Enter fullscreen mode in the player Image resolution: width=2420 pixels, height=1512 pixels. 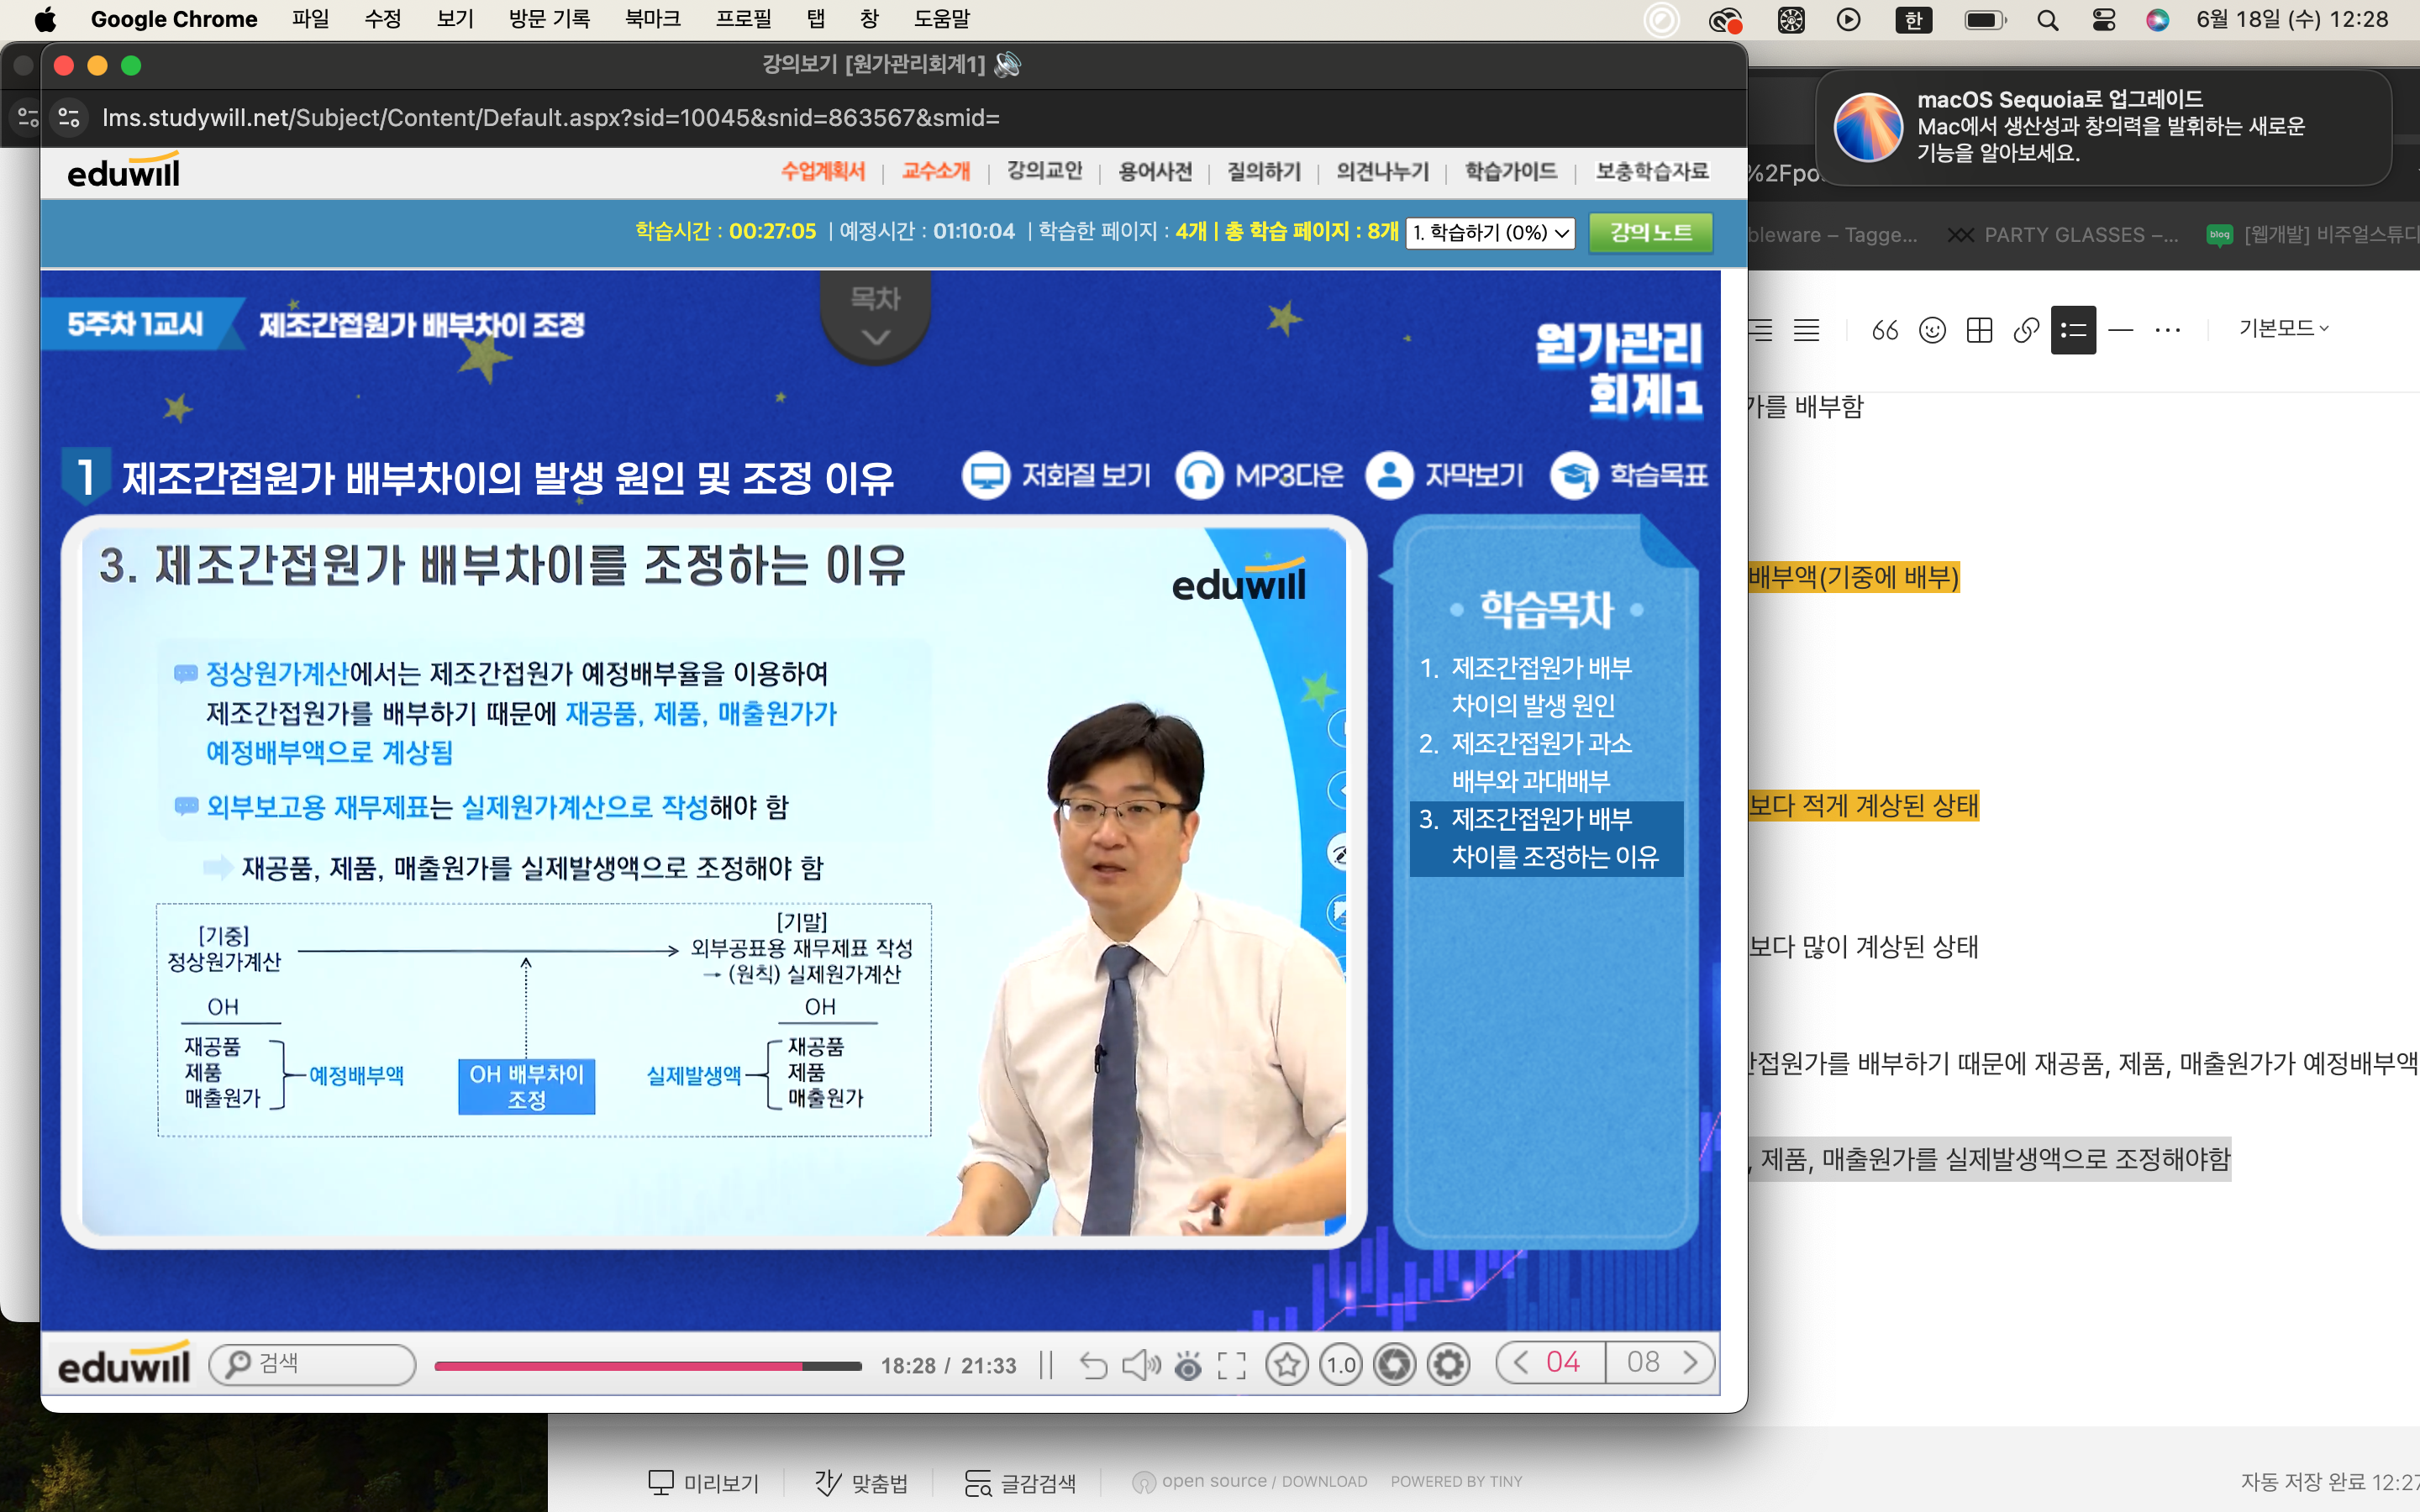pos(1232,1365)
